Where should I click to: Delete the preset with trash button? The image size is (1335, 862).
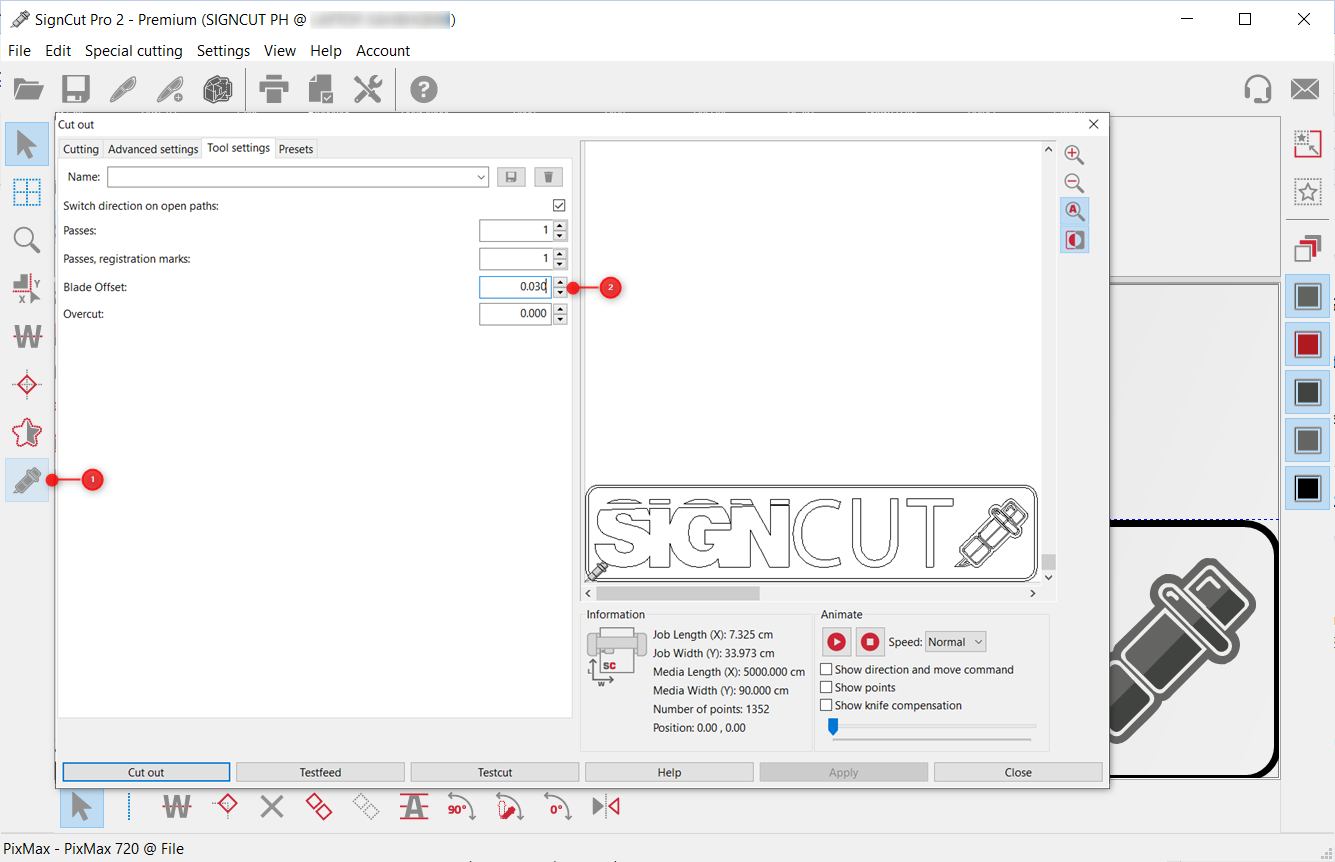(x=549, y=177)
